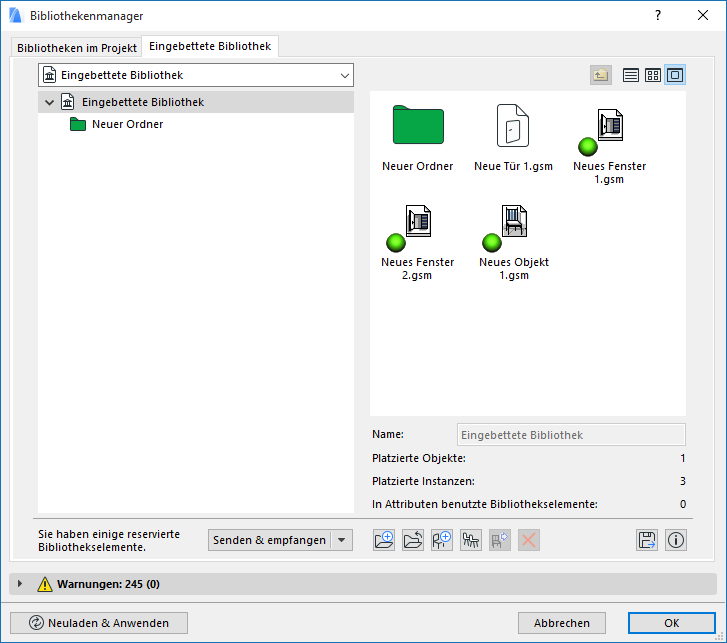Viewport: 727px width, 643px height.
Task: Open the Eingebettete Bibliothek tab
Action: point(210,46)
